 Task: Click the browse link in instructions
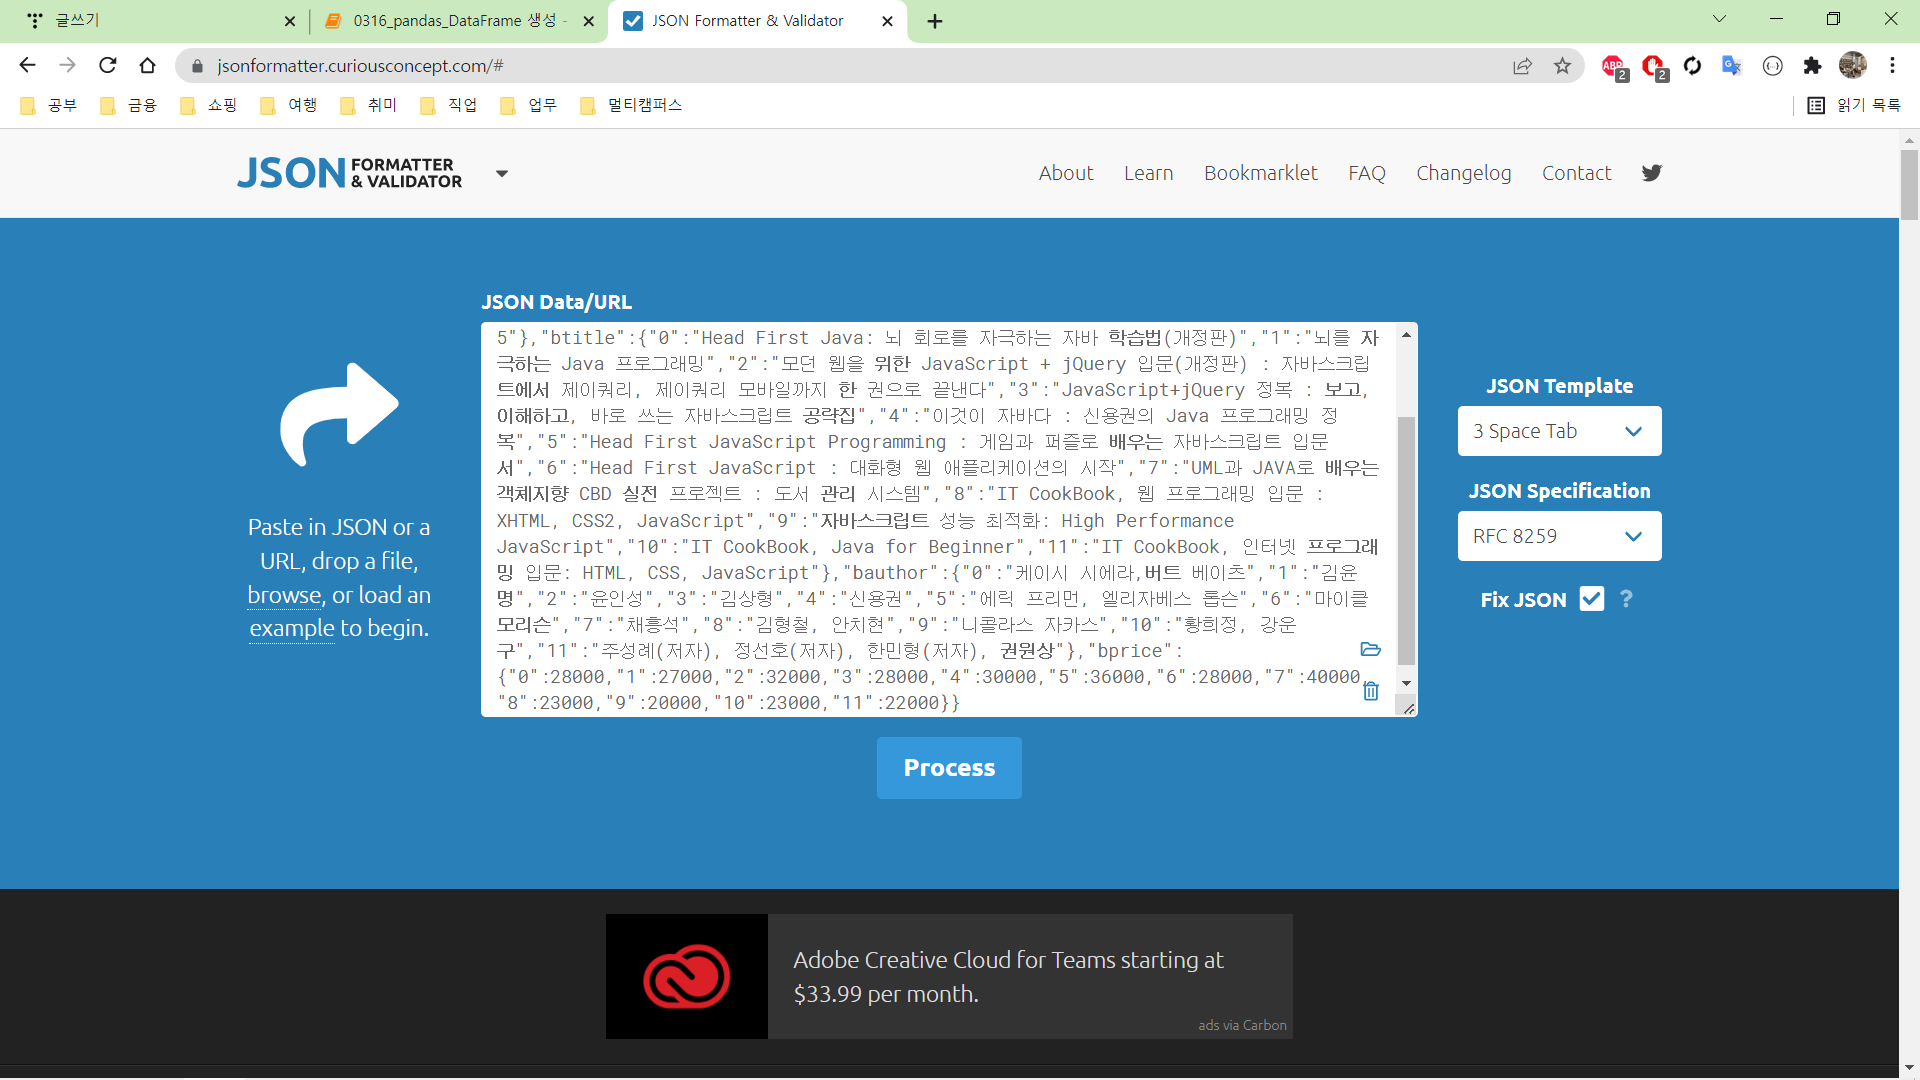coord(284,595)
